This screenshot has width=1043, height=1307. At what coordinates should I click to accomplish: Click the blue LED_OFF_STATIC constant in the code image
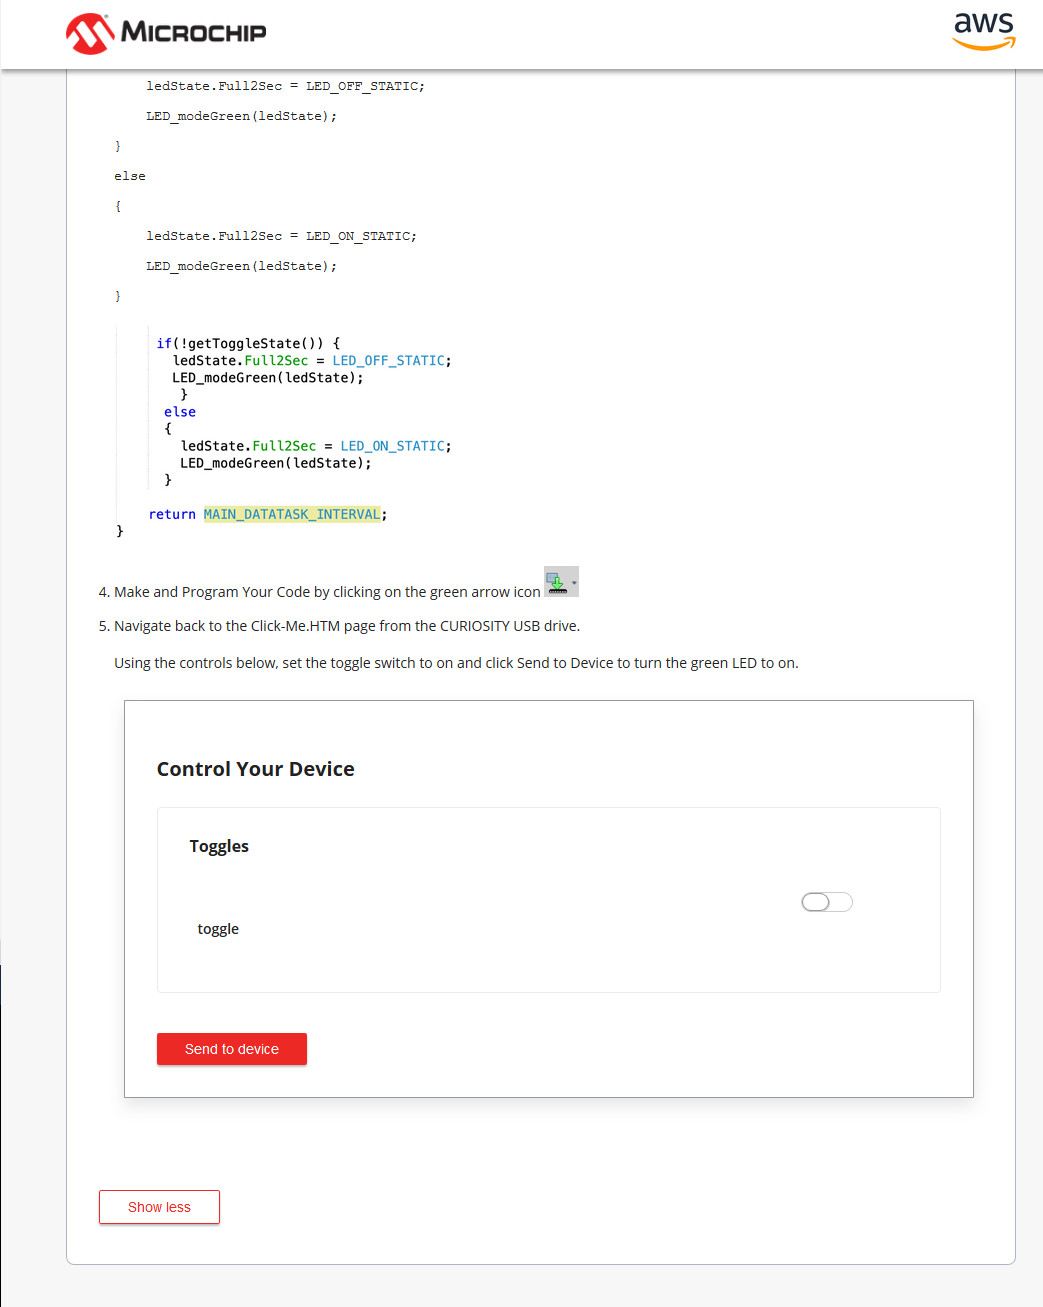(389, 360)
